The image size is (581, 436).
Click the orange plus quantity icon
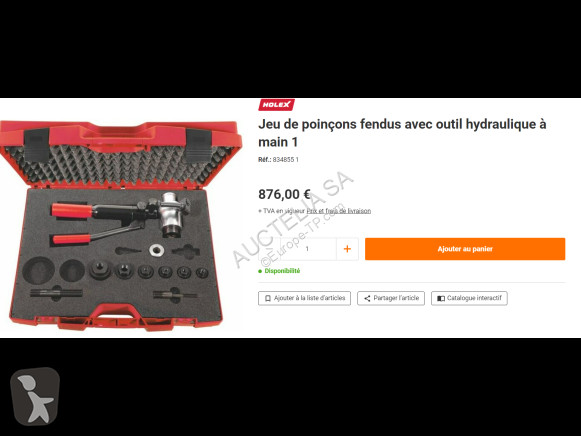(x=347, y=249)
